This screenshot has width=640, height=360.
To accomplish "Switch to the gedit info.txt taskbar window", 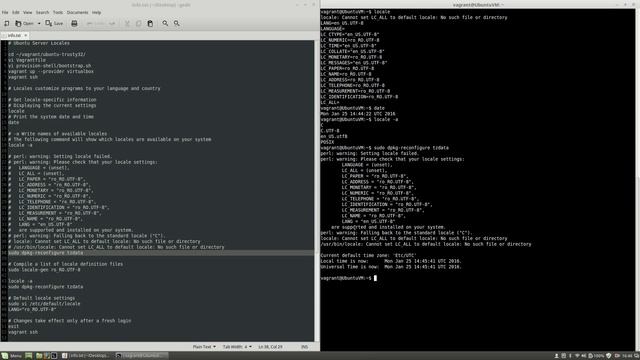I will (86, 356).
